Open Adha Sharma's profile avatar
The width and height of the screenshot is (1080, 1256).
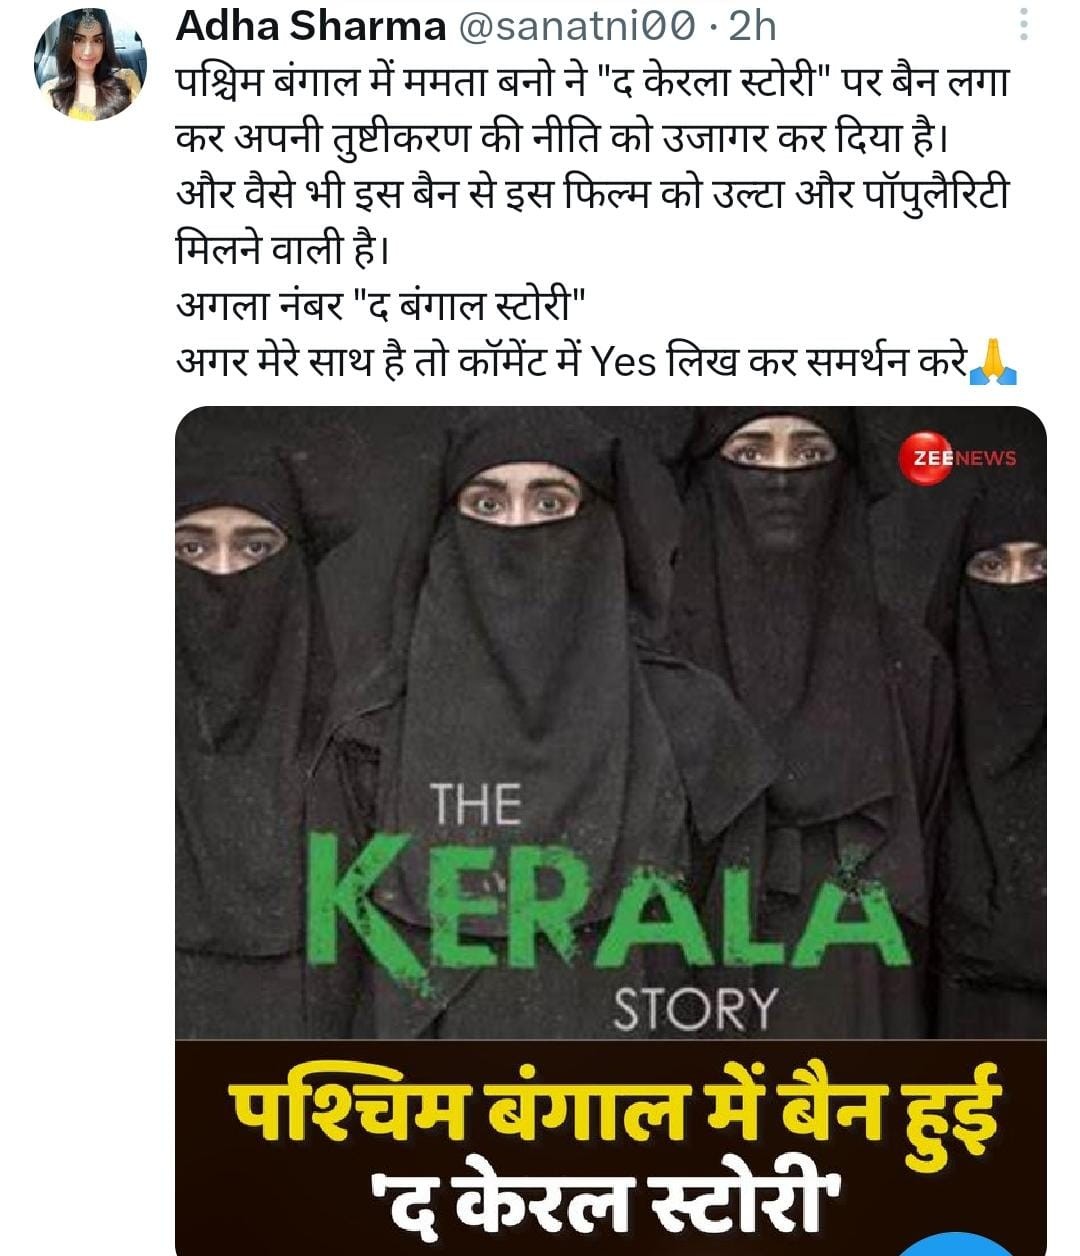pos(91,66)
